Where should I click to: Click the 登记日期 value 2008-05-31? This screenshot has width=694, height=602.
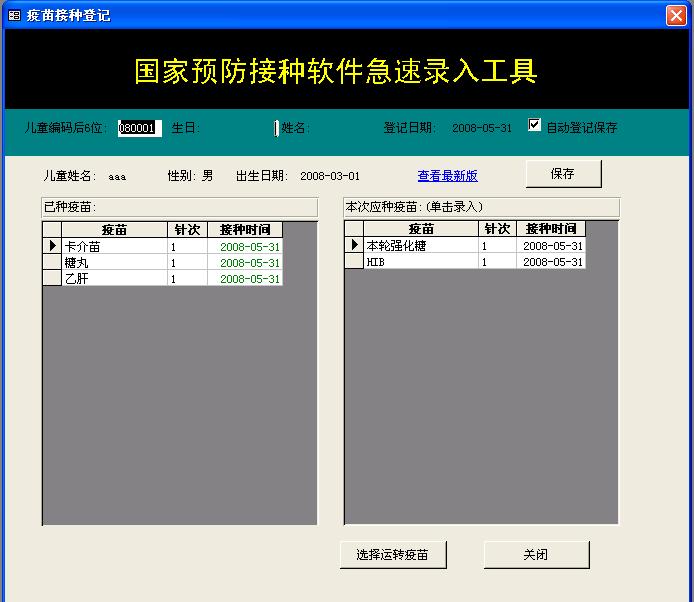(x=481, y=128)
